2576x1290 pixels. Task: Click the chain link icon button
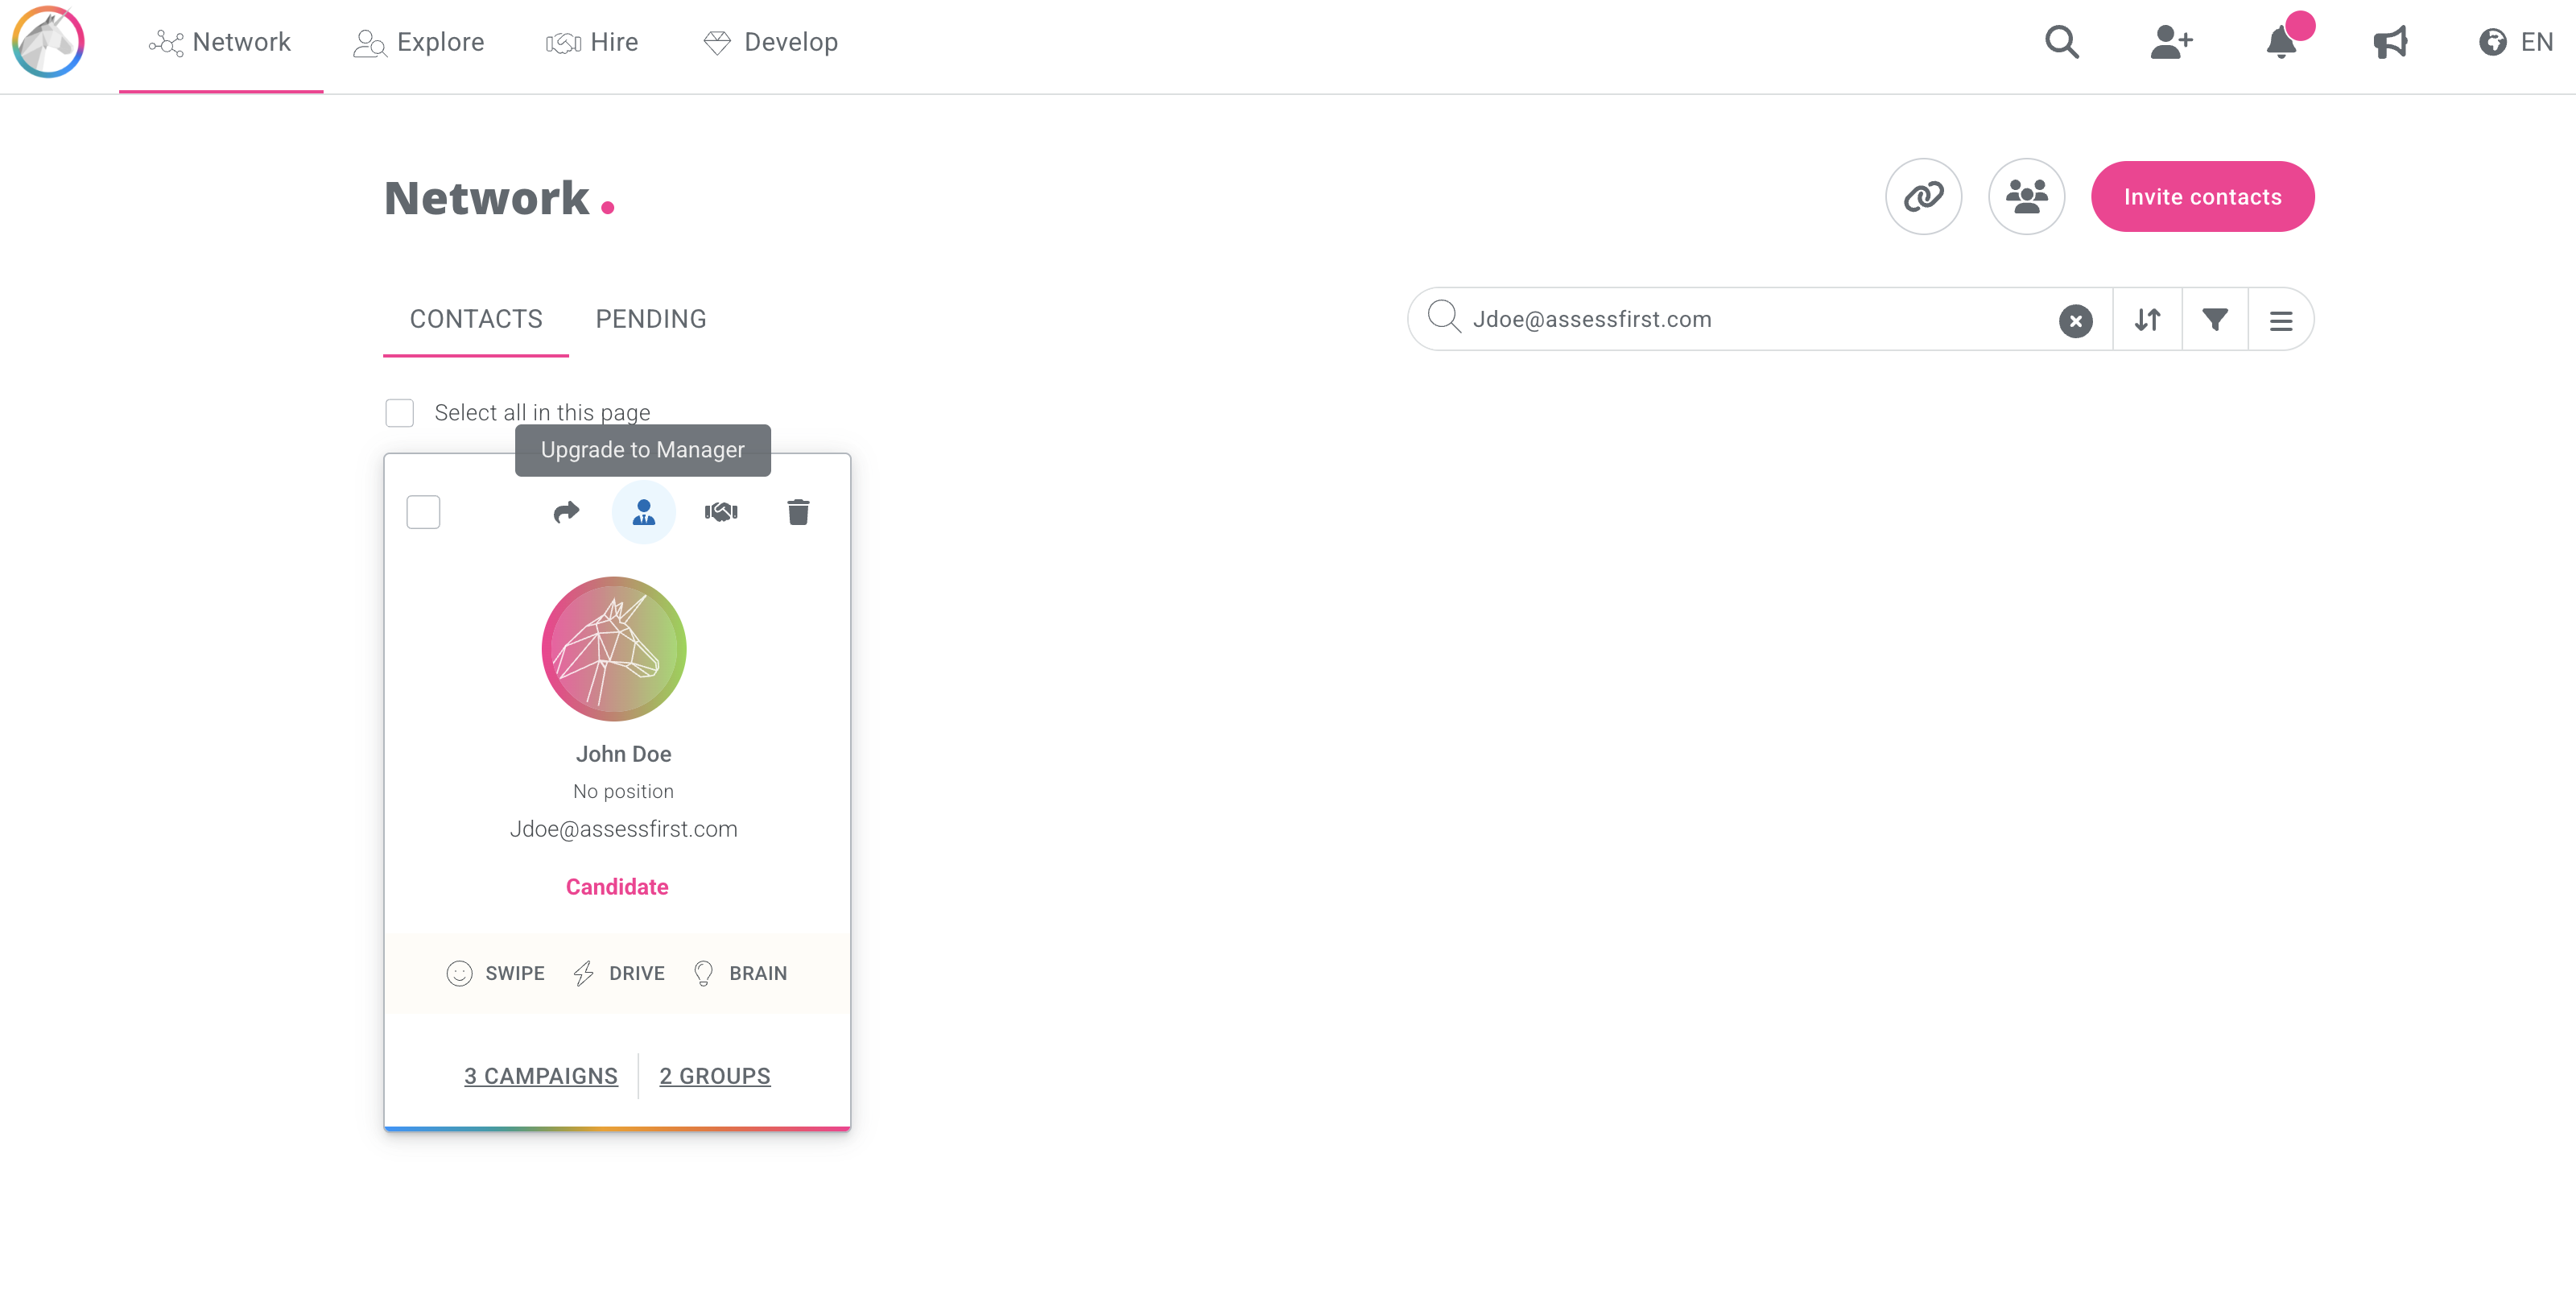click(1923, 196)
